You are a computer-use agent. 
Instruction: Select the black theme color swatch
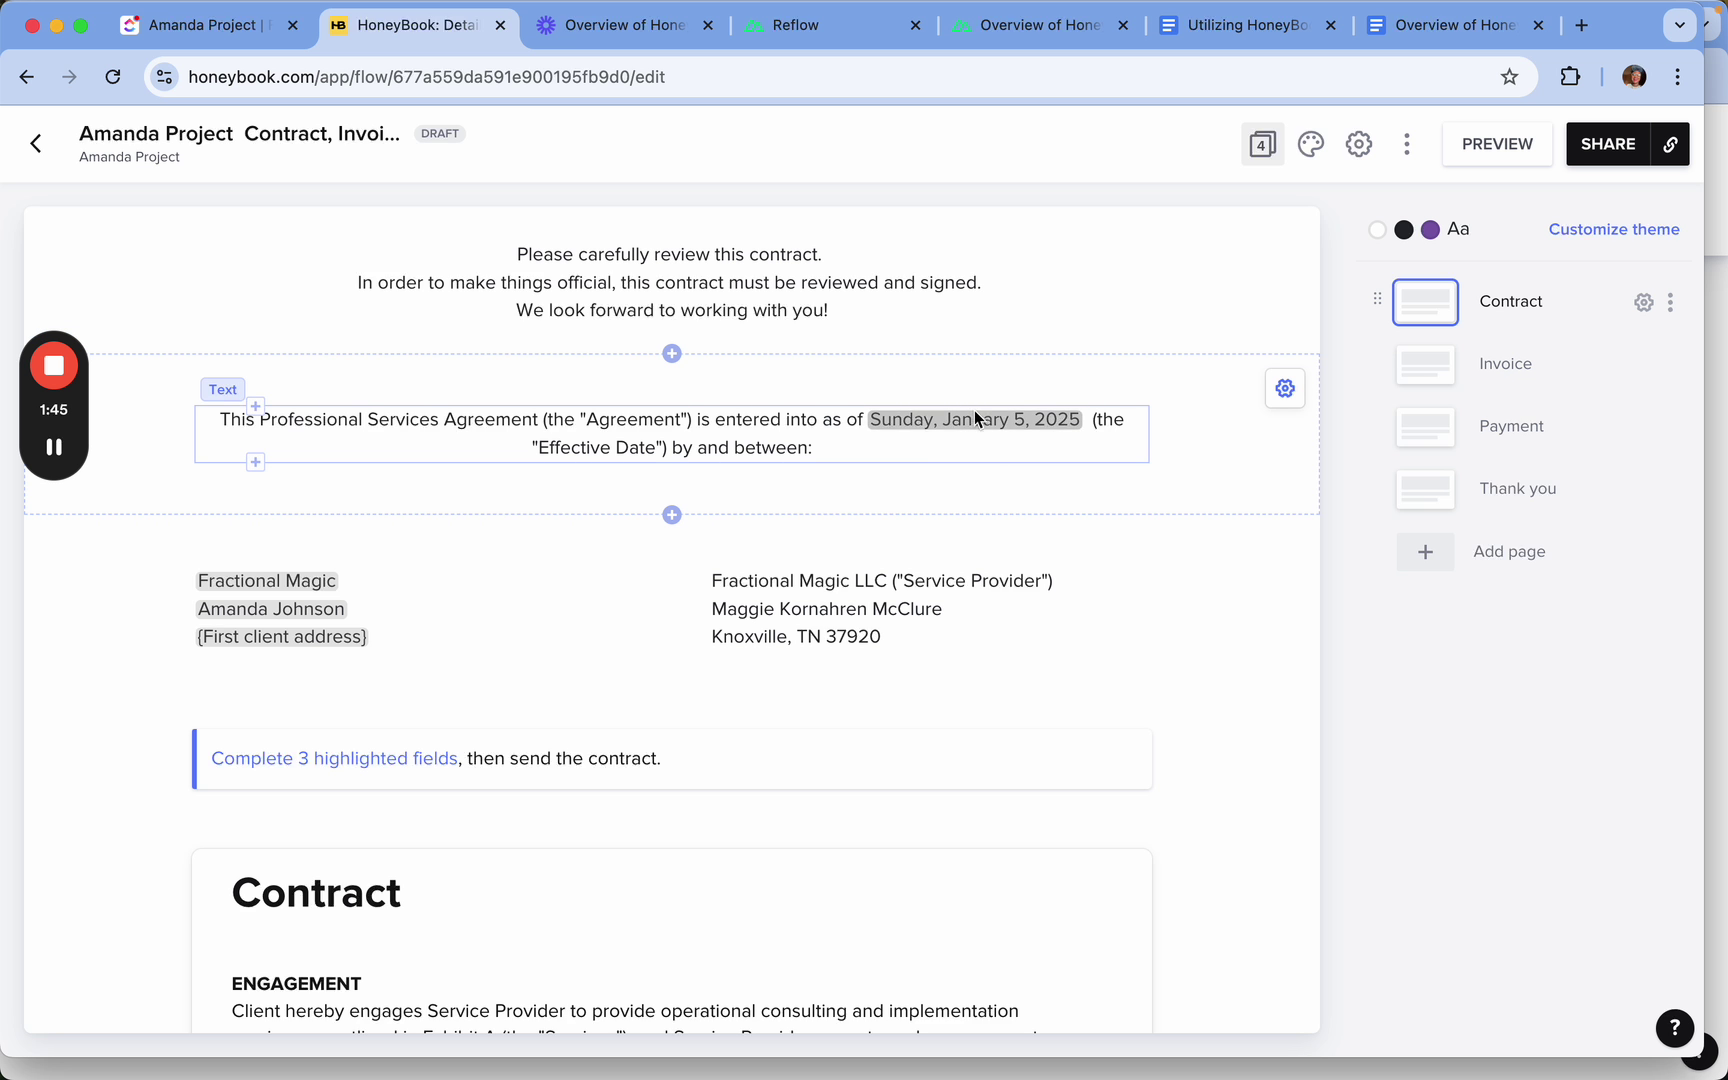(x=1404, y=230)
